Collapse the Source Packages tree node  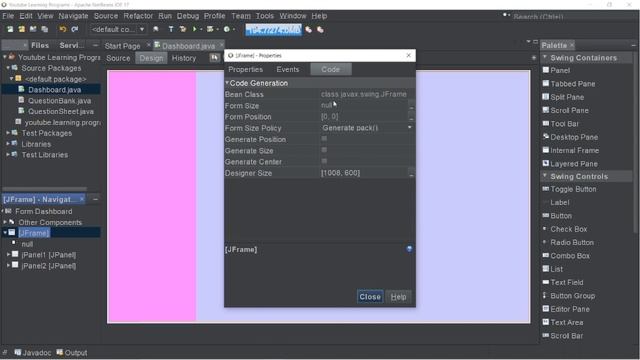(8, 68)
